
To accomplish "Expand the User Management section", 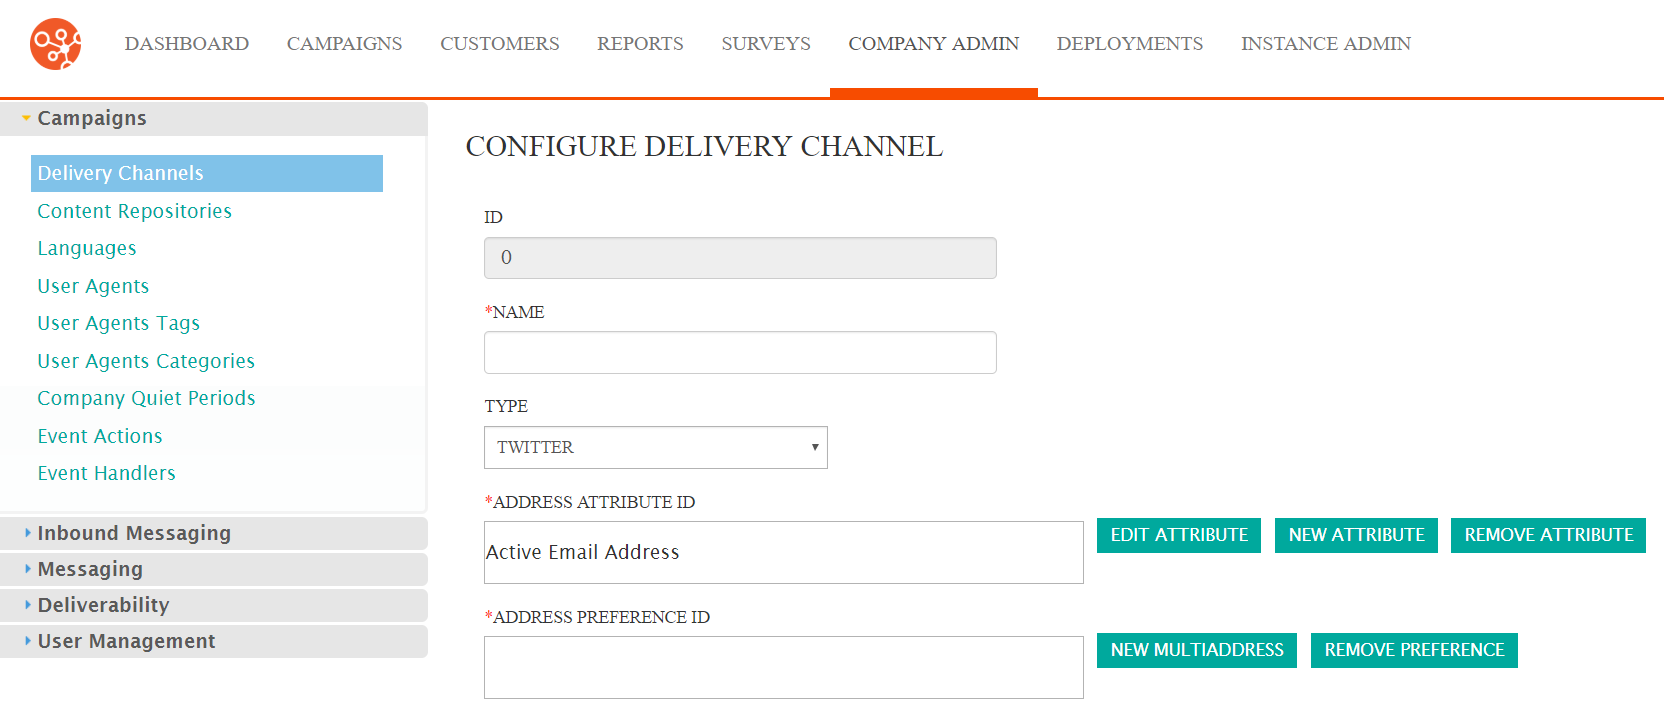I will [x=214, y=641].
